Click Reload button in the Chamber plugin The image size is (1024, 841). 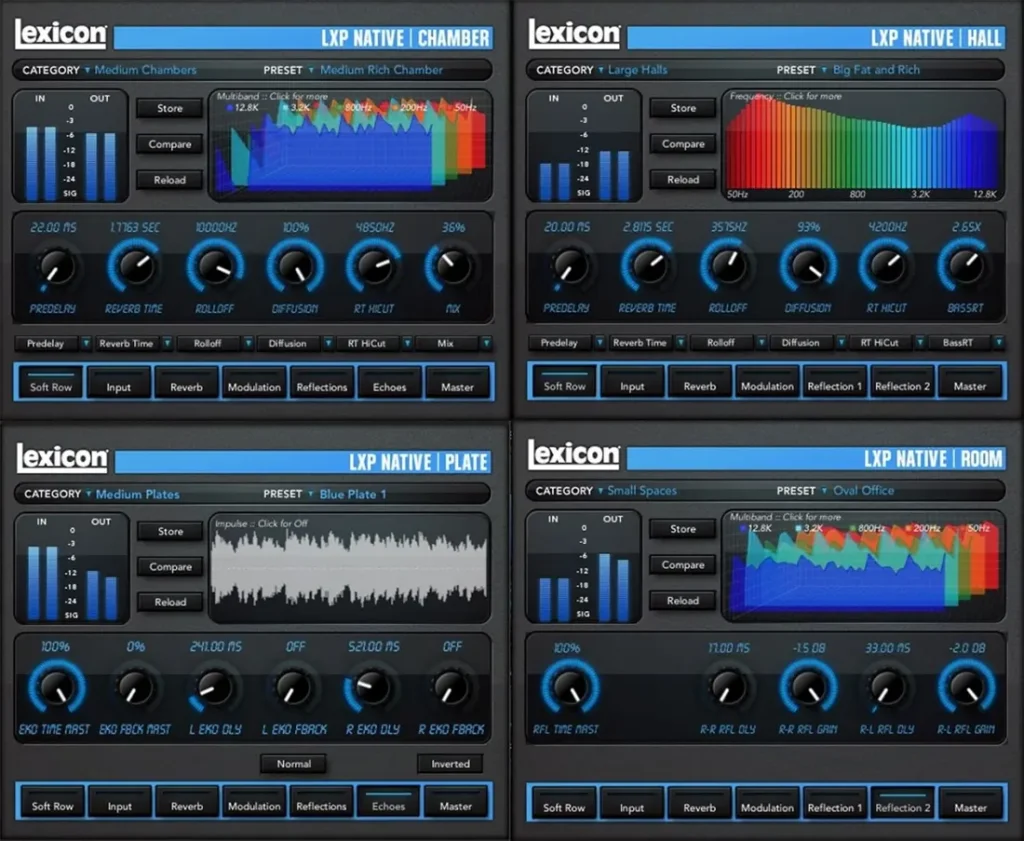pos(170,180)
